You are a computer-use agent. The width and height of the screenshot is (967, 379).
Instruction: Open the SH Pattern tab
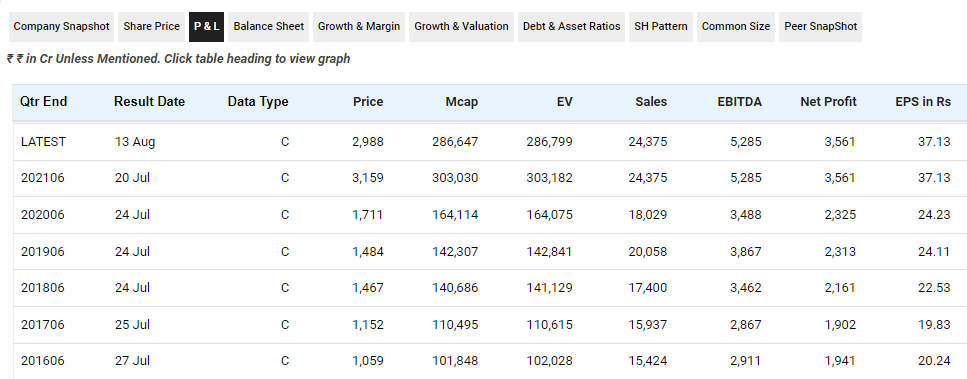(x=660, y=26)
